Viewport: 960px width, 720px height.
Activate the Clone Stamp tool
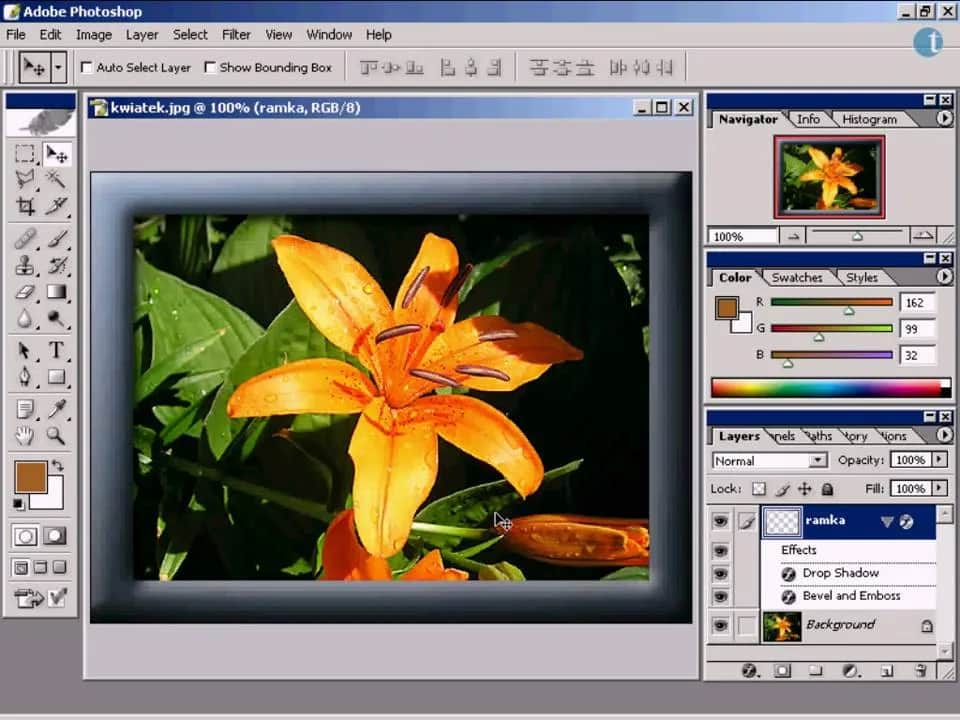[x=25, y=265]
